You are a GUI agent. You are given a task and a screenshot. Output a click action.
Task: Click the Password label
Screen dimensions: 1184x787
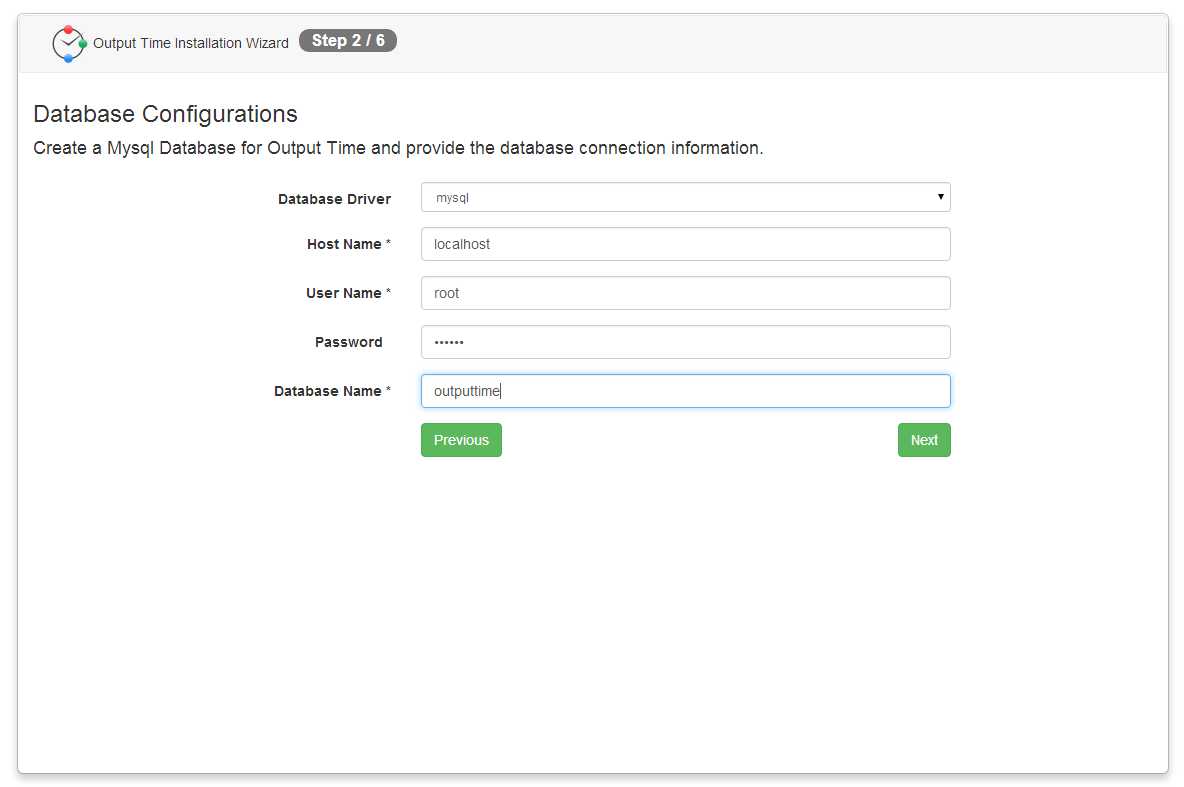pyautogui.click(x=349, y=342)
